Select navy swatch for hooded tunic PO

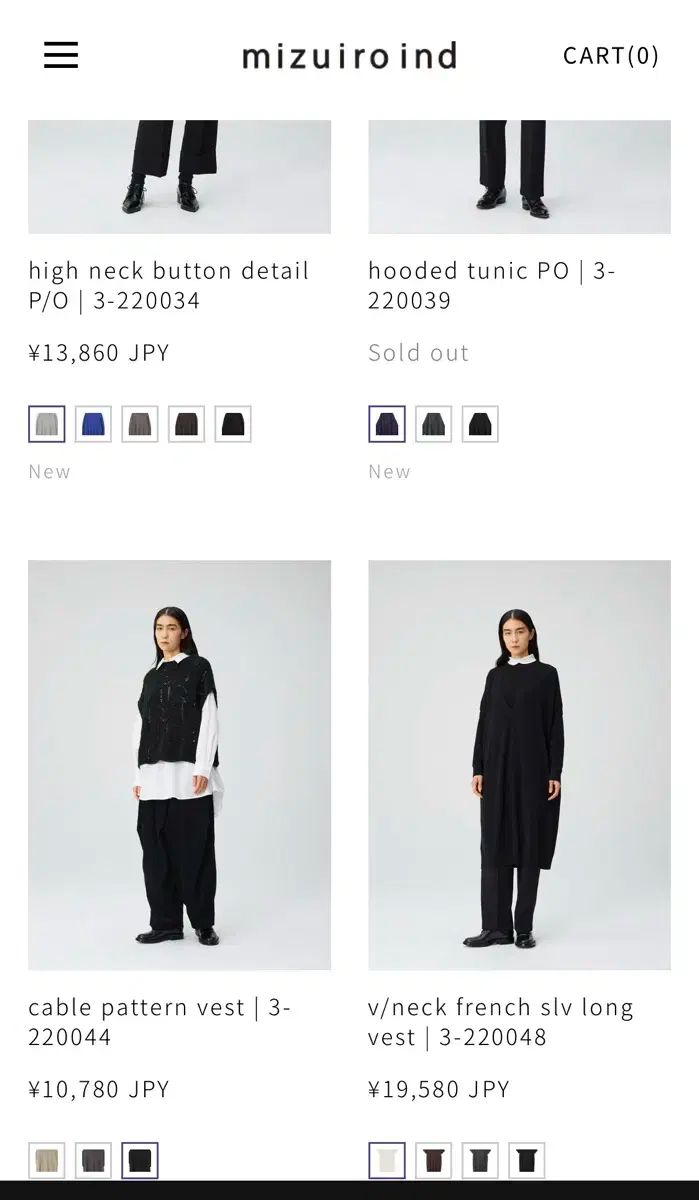pos(387,424)
